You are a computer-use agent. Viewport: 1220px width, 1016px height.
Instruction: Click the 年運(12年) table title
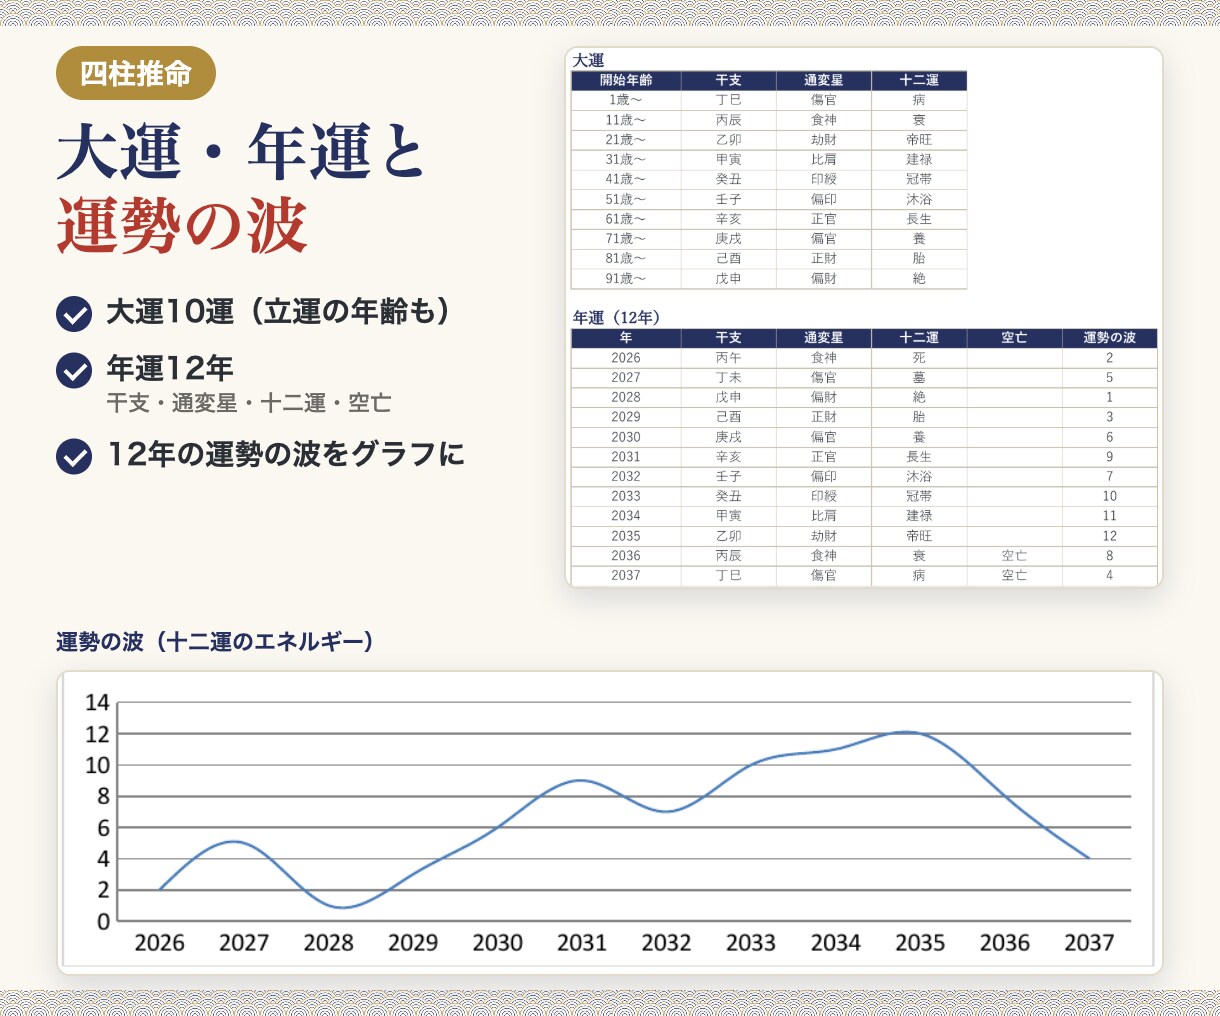616,318
